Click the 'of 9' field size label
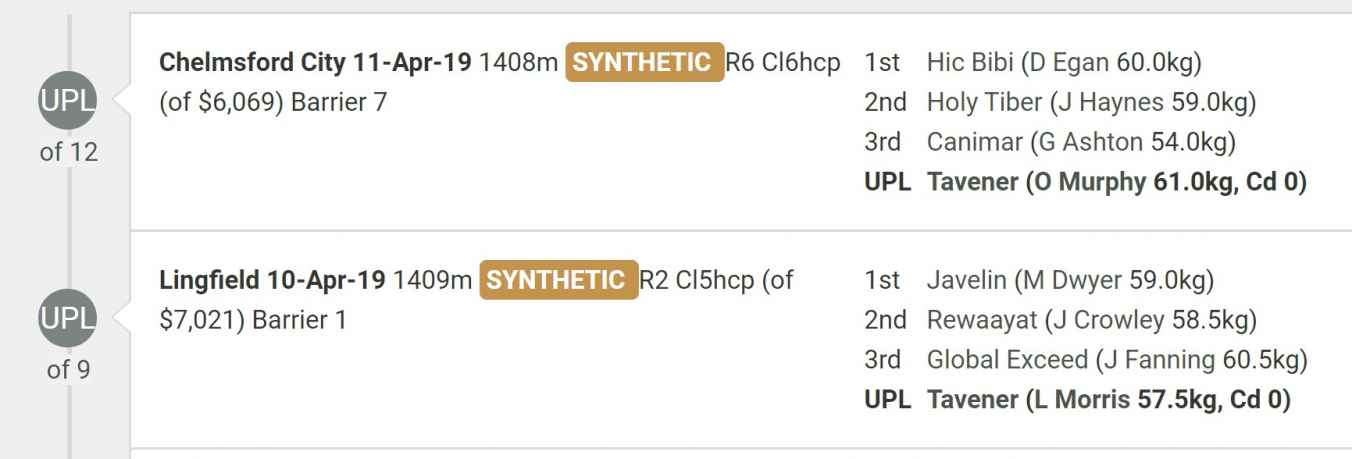 click(68, 370)
